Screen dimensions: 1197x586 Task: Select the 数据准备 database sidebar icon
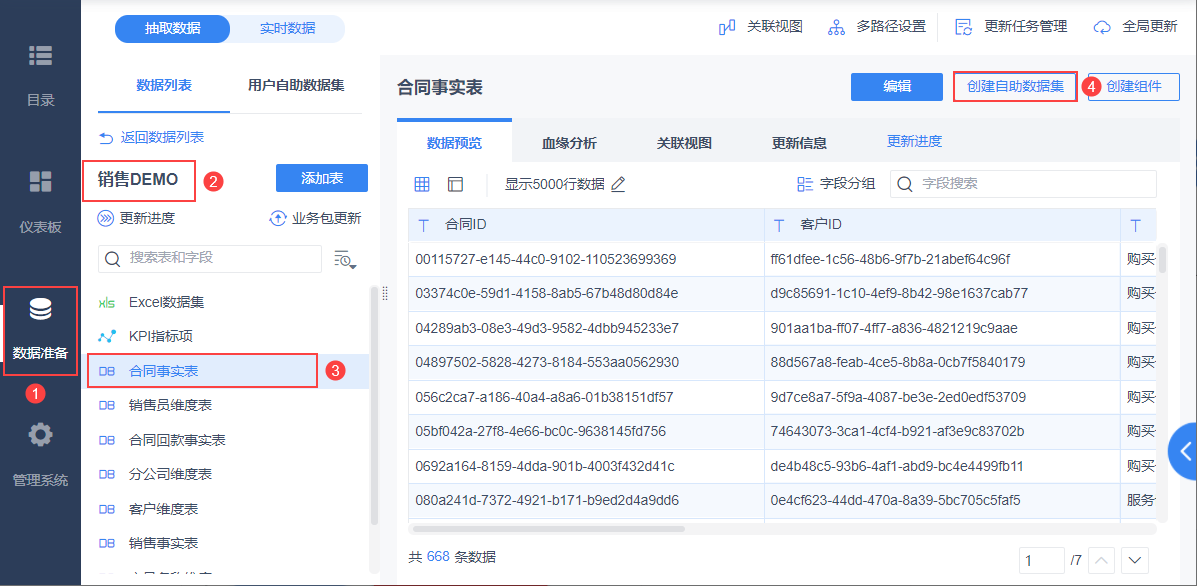point(40,309)
